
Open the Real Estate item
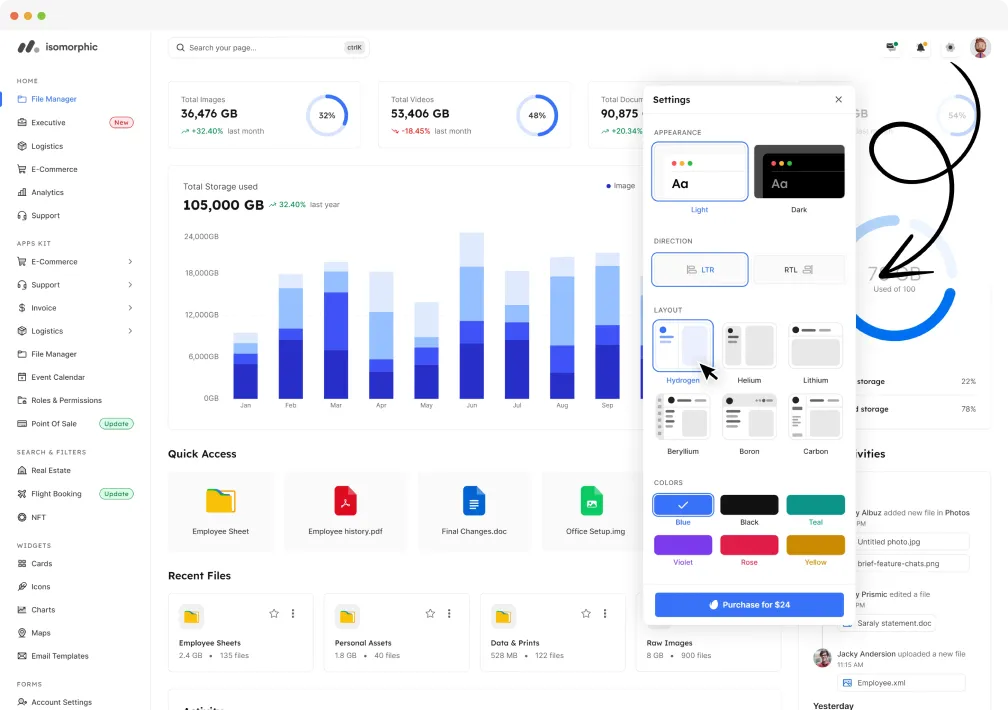pos(51,470)
